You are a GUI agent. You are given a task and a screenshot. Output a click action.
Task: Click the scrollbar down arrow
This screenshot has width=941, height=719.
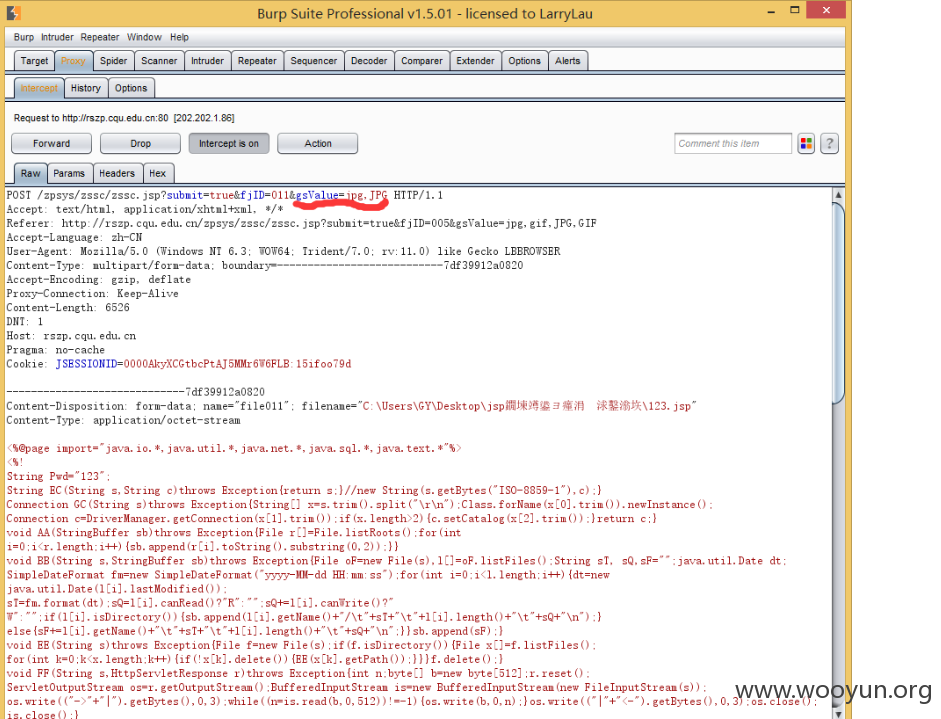838,713
